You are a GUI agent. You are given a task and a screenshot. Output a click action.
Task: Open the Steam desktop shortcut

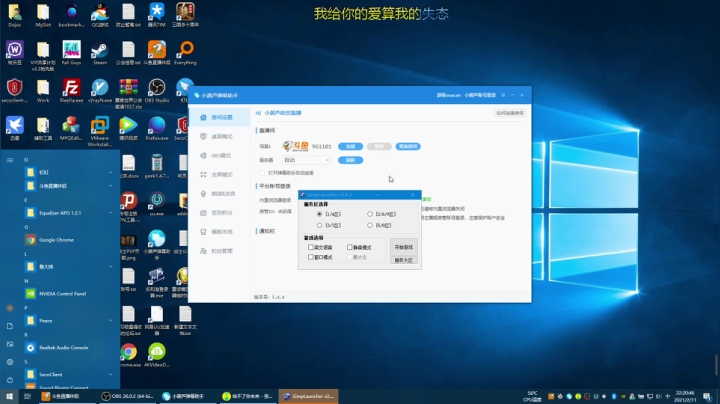(100, 54)
